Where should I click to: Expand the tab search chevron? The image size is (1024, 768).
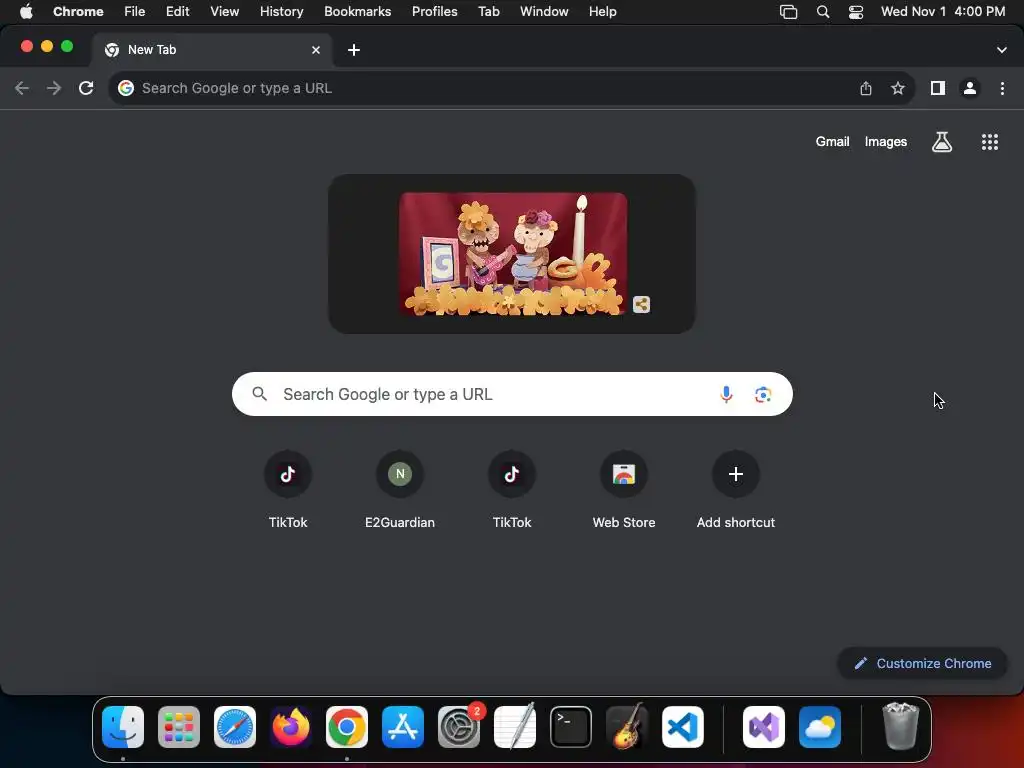coord(1002,50)
